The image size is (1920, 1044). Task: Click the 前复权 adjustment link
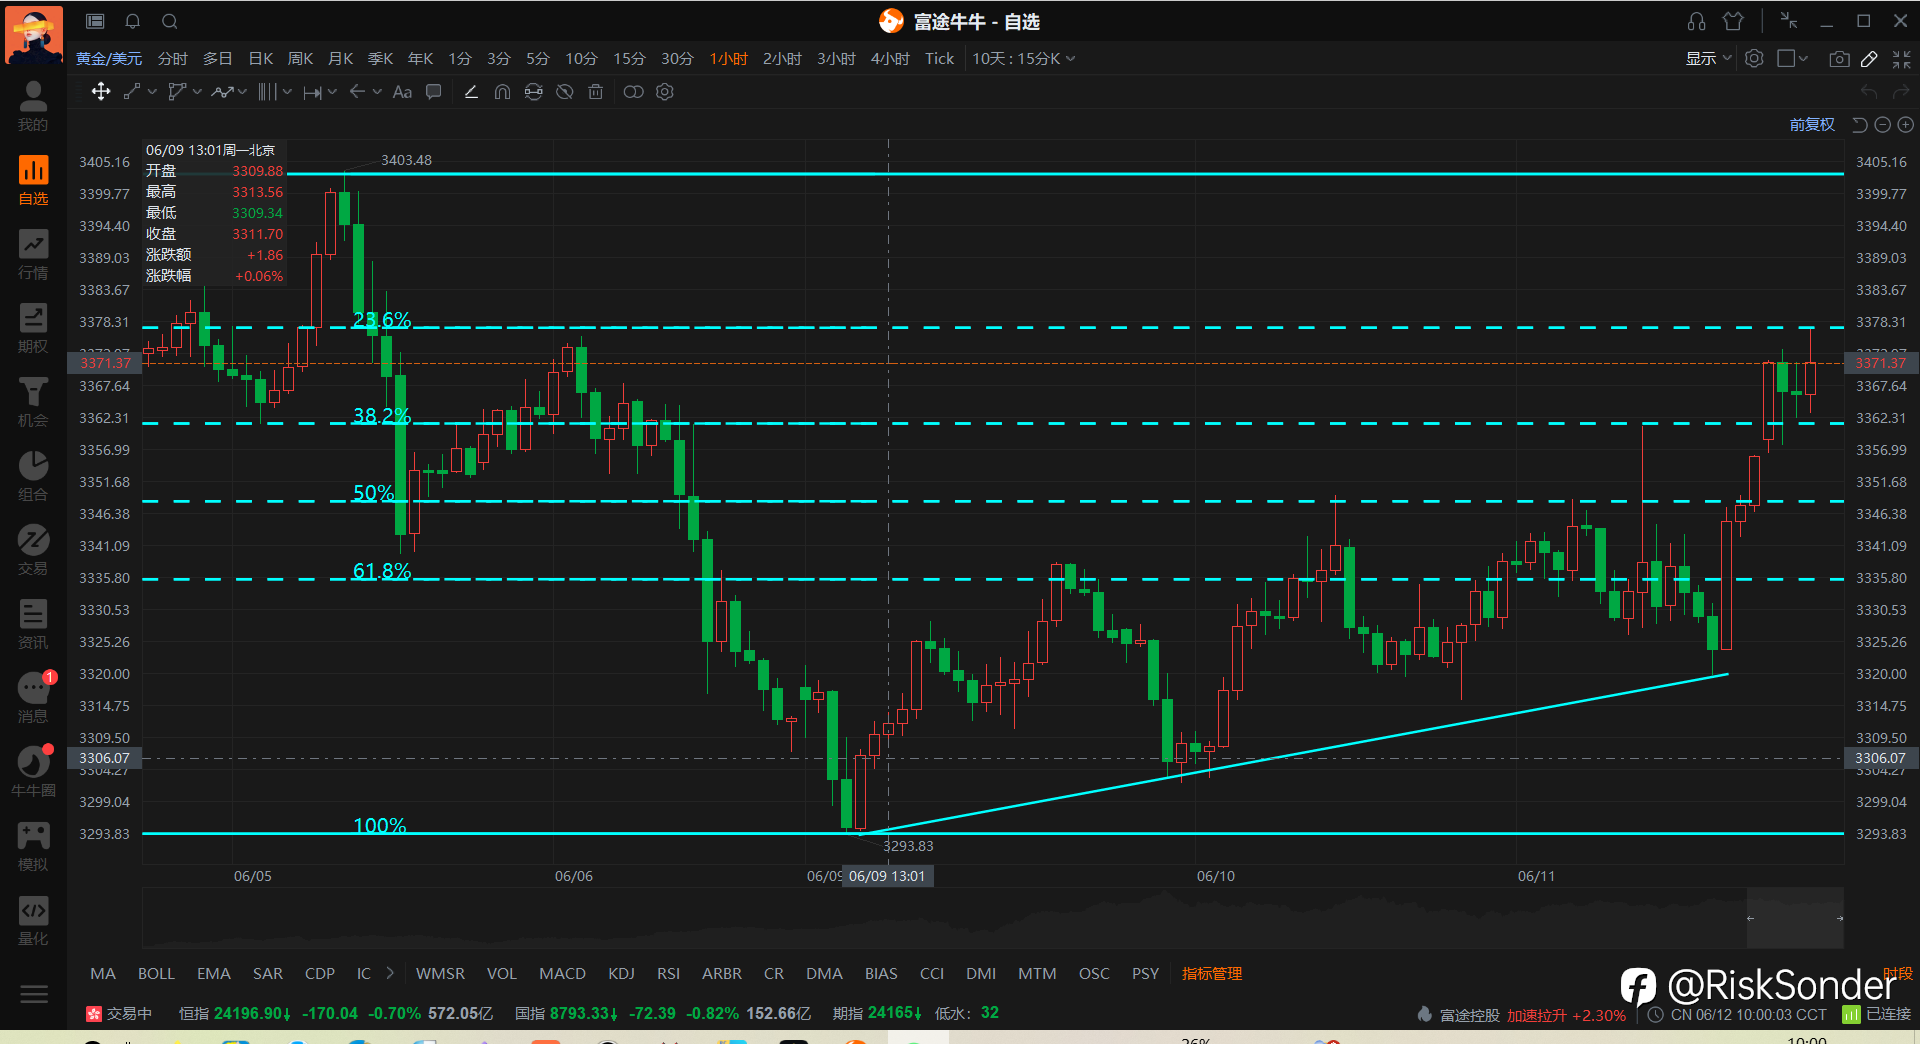pyautogui.click(x=1812, y=125)
